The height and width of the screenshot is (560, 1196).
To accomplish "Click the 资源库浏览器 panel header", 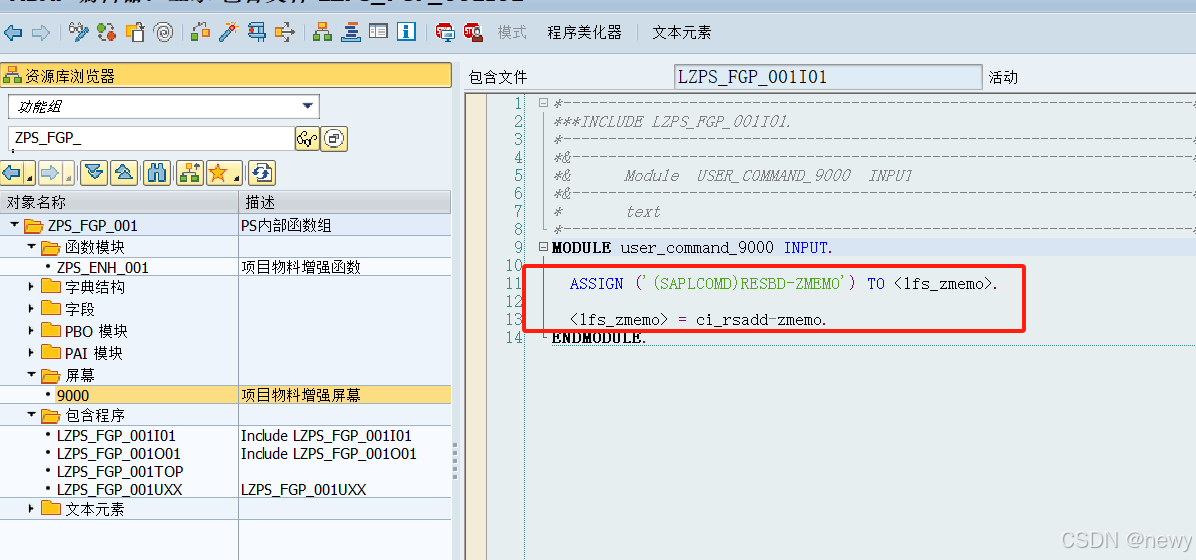I will click(226, 76).
